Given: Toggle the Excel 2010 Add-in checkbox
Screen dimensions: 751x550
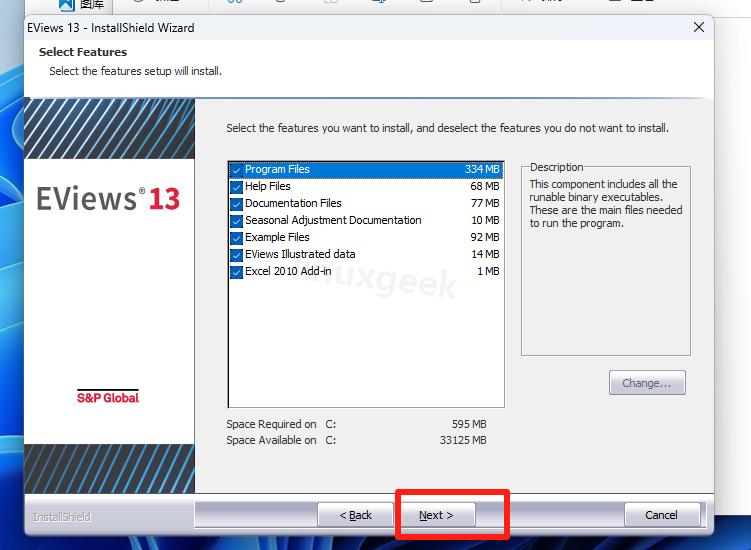Looking at the screenshot, I should coord(236,272).
